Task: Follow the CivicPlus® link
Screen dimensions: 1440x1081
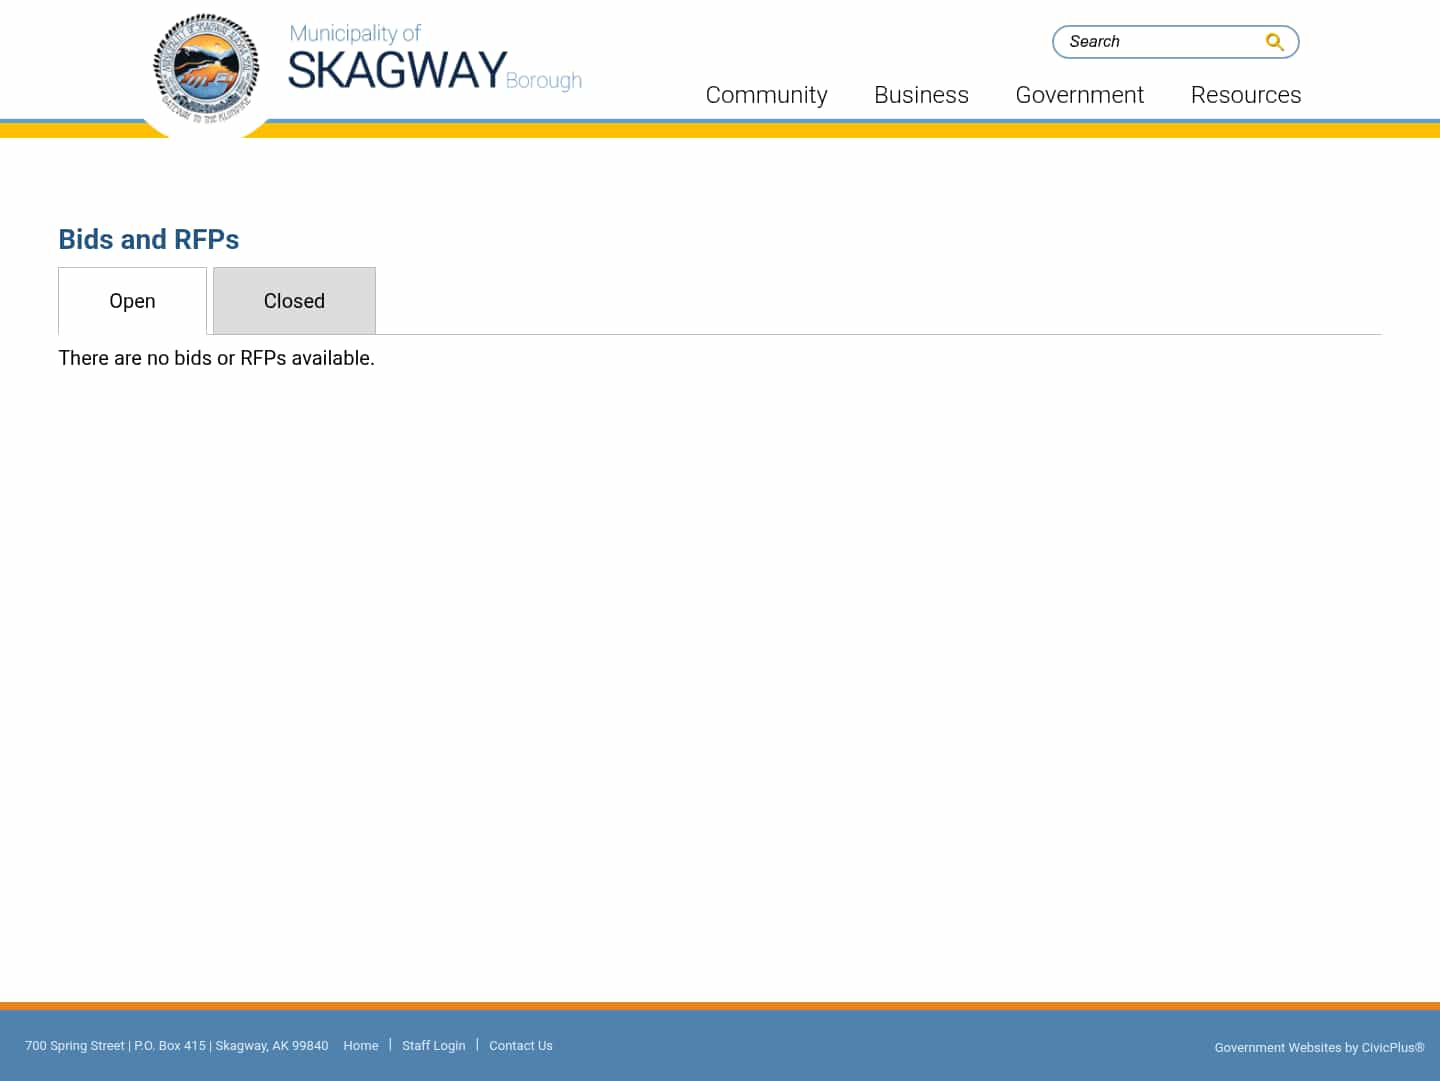Action: click(1391, 1047)
